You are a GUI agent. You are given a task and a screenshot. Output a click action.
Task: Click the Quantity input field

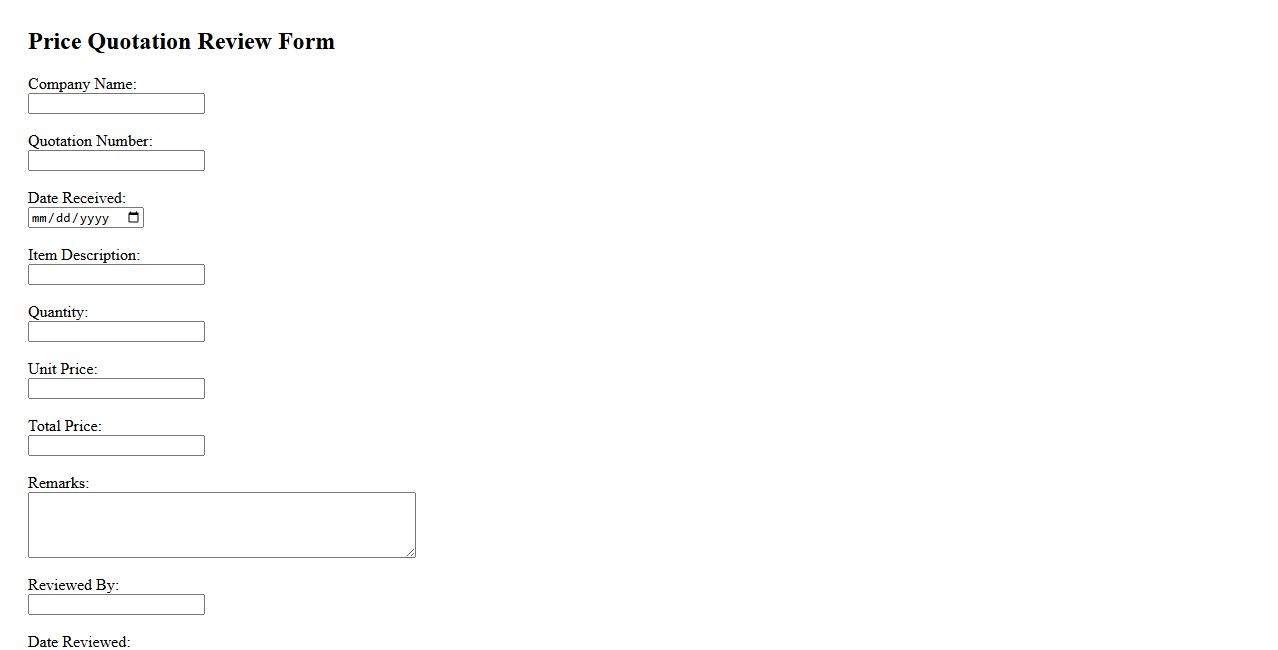116,332
